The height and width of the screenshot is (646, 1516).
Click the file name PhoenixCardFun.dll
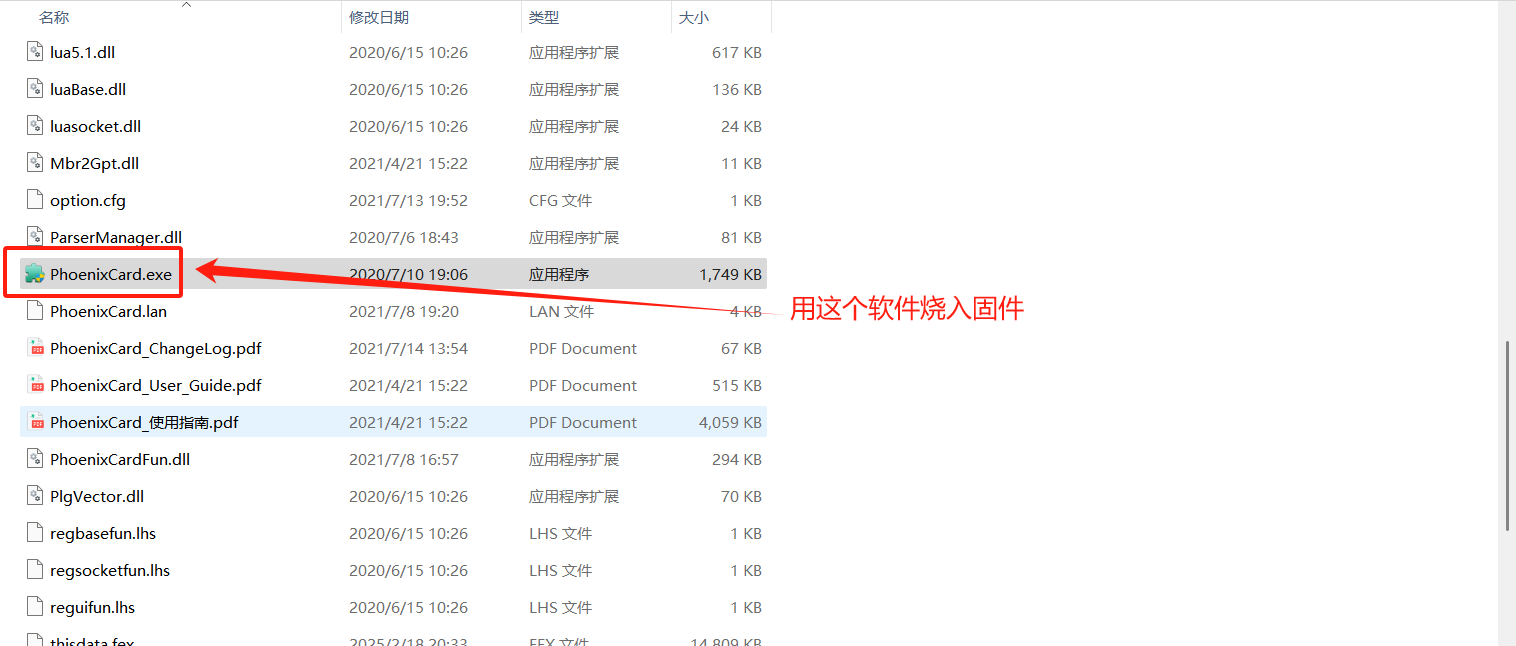click(120, 459)
